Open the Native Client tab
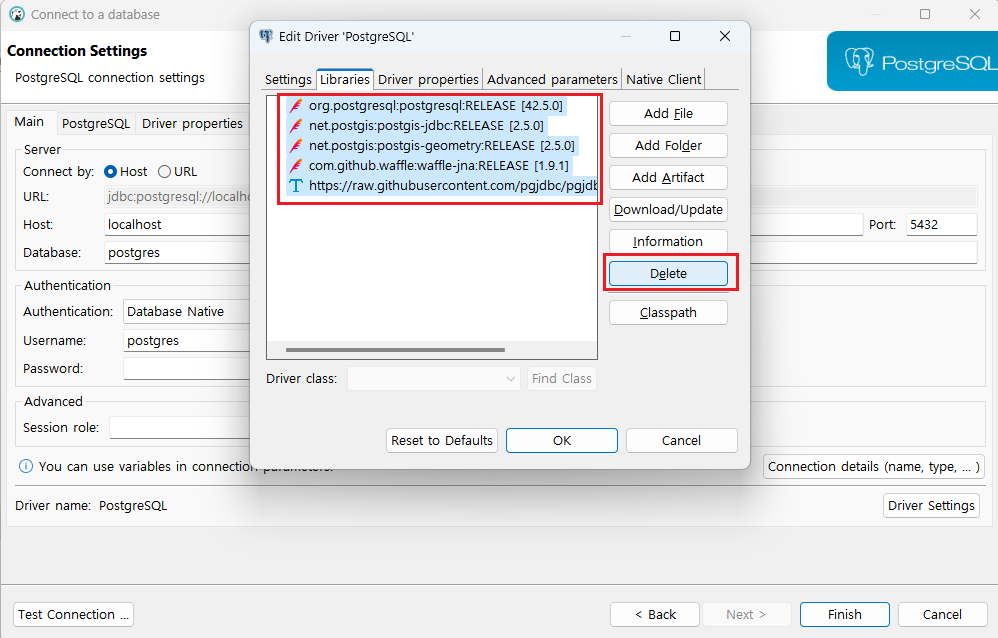998x638 pixels. click(x=663, y=80)
